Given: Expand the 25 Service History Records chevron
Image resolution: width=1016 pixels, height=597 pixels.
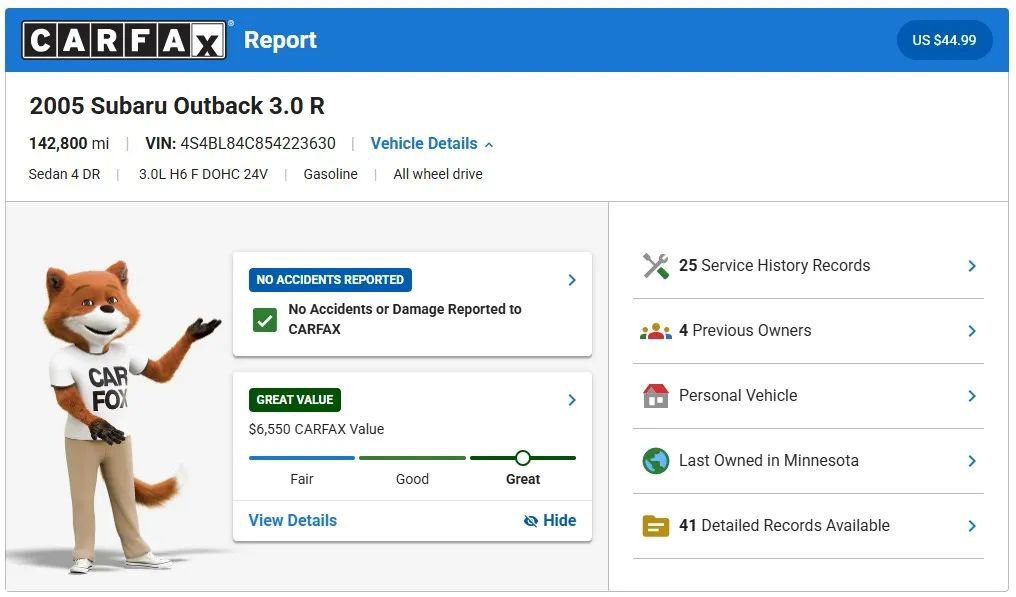Looking at the screenshot, I should tap(971, 266).
